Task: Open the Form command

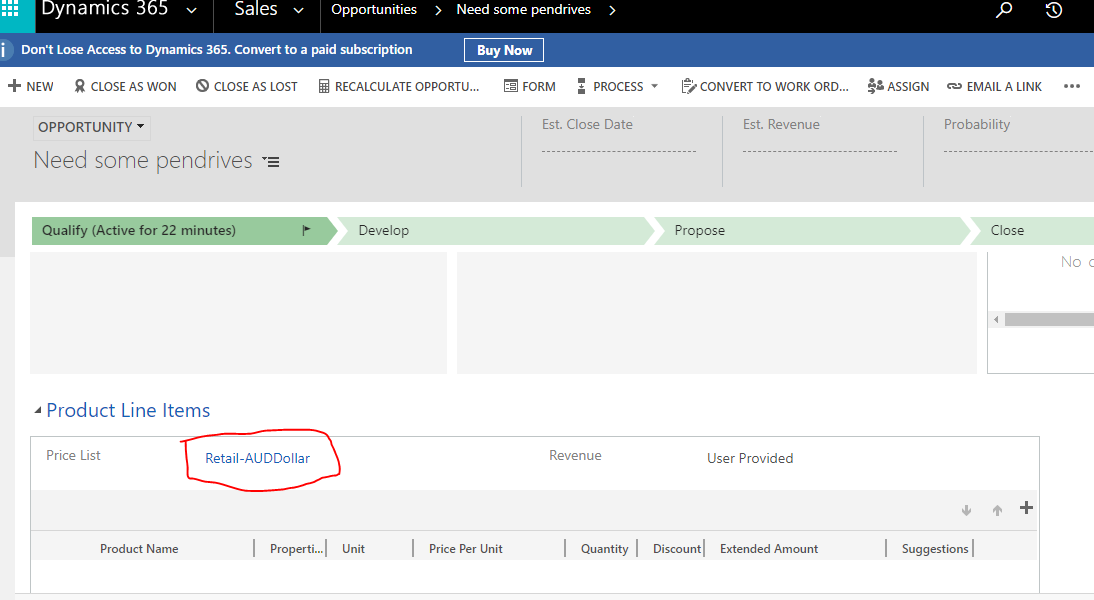Action: click(530, 87)
